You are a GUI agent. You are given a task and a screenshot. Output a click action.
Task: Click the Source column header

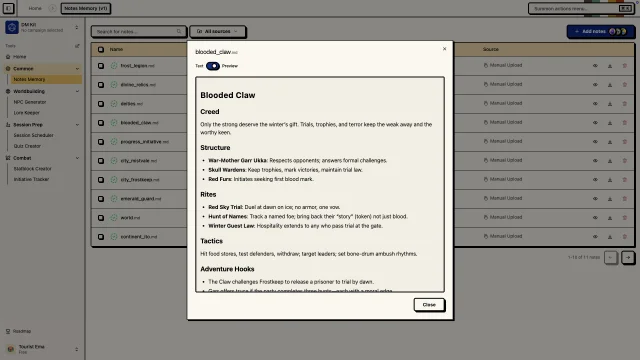pyautogui.click(x=491, y=49)
